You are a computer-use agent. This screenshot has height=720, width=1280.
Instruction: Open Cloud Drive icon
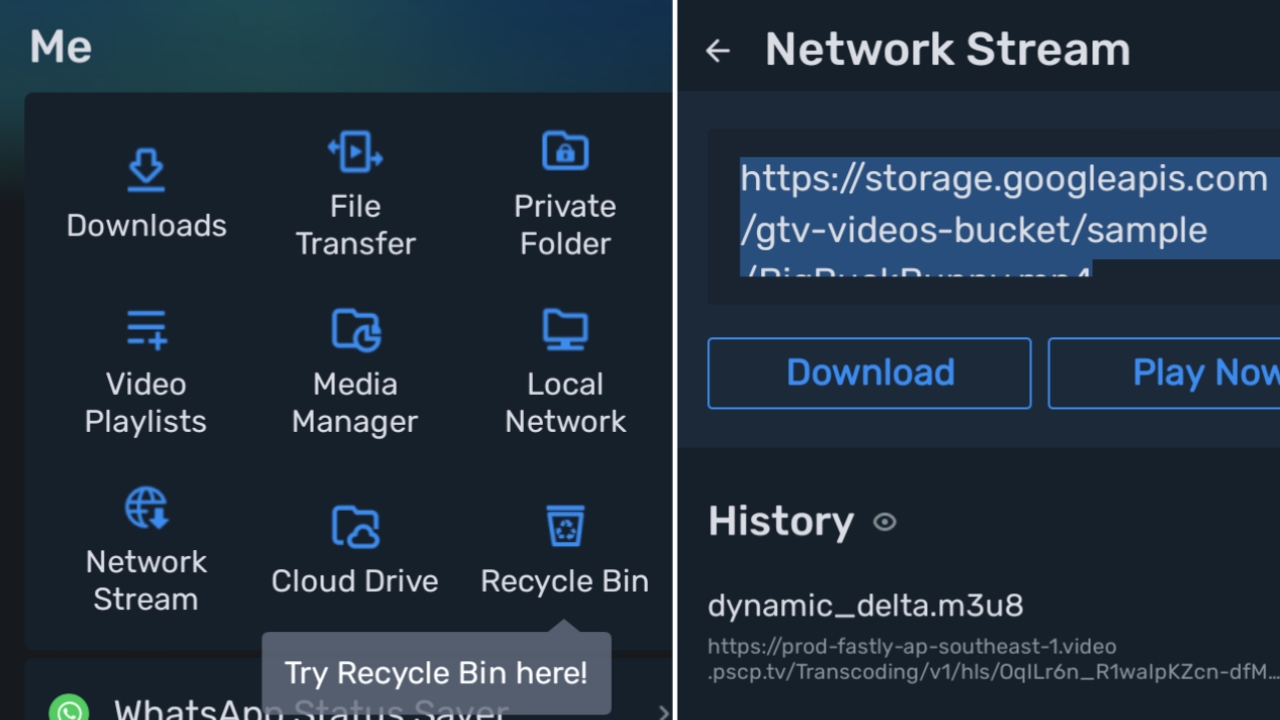click(355, 527)
